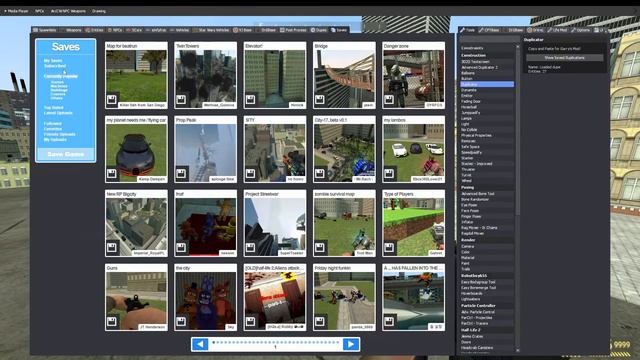The image size is (640, 360).
Task: Switch to Star Wars Vehicles tab
Action: [x=211, y=30]
